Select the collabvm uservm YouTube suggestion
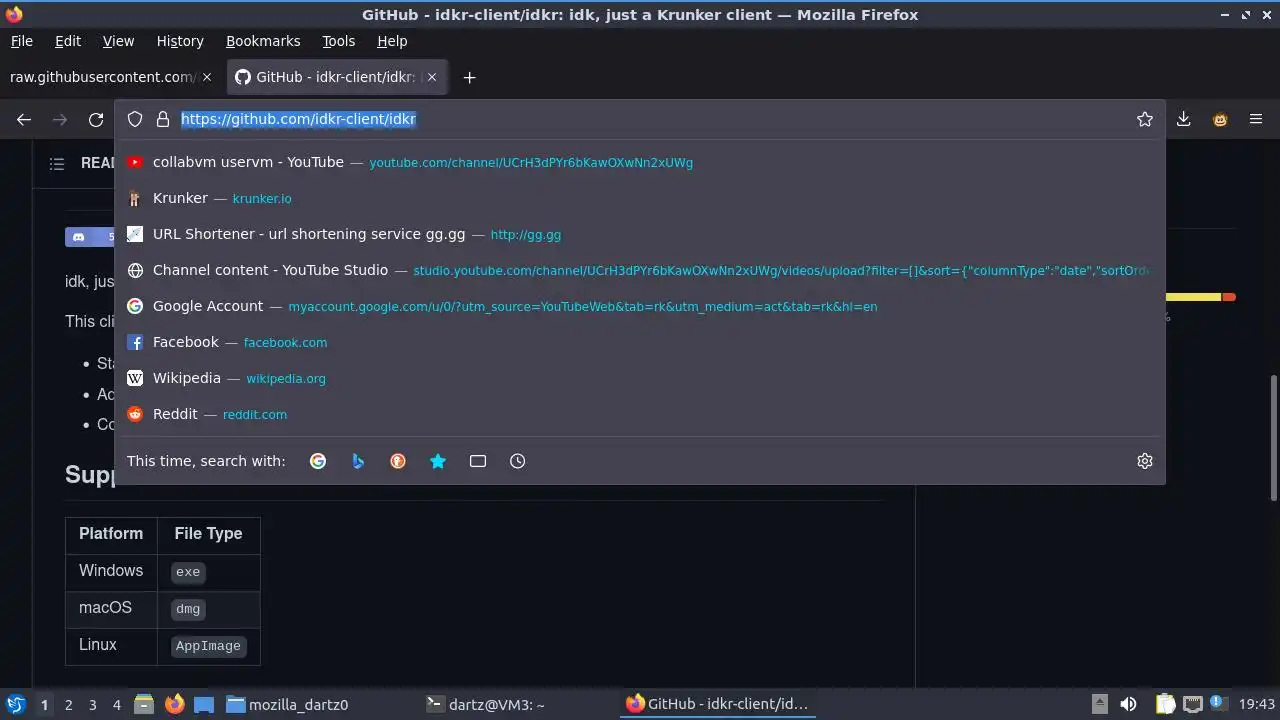1280x720 pixels. [x=640, y=162]
